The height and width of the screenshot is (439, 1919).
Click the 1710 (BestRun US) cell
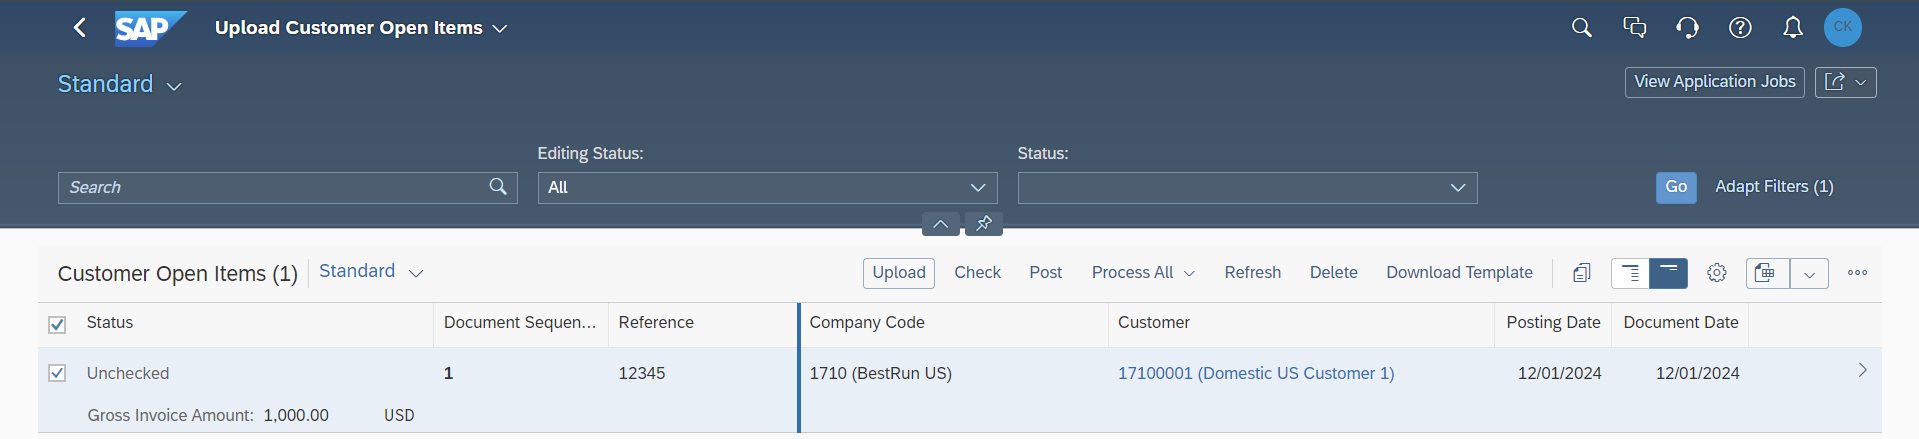880,373
